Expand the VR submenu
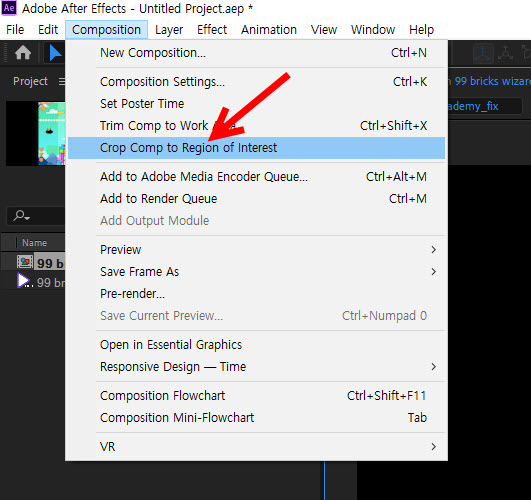Viewport: 531px width, 500px height. 256,446
